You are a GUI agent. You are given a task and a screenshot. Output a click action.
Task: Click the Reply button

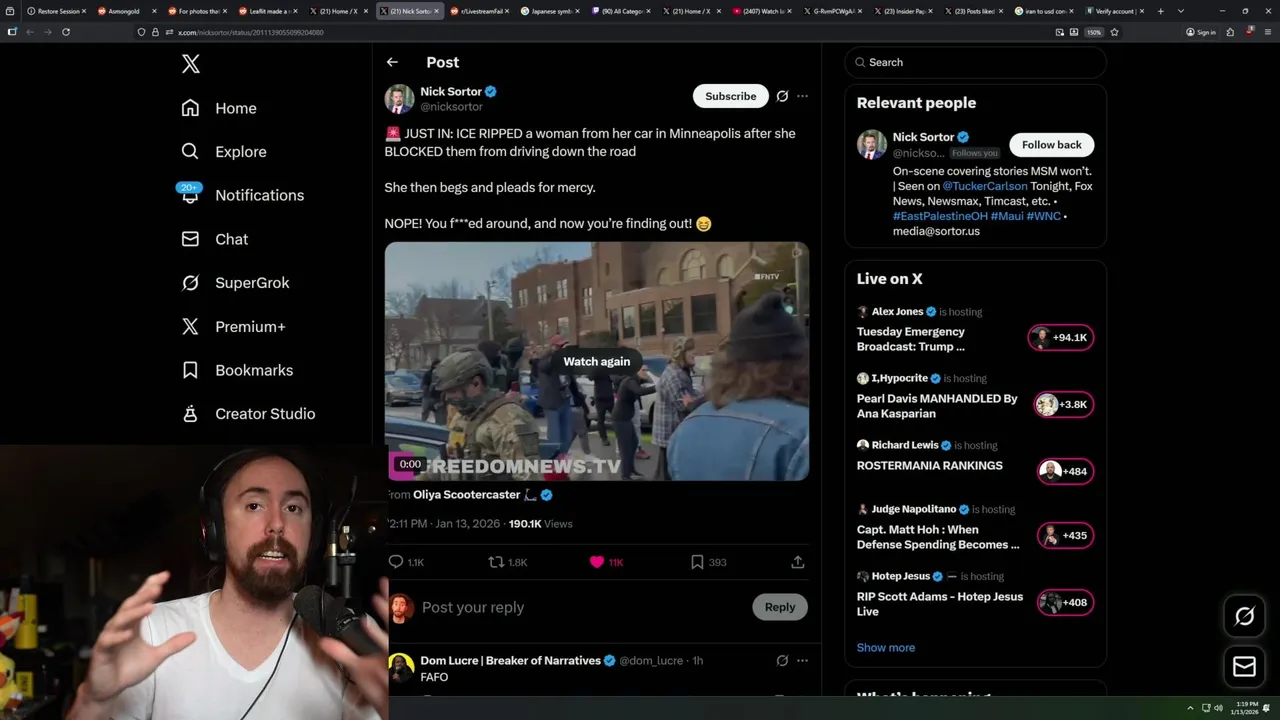click(x=780, y=607)
